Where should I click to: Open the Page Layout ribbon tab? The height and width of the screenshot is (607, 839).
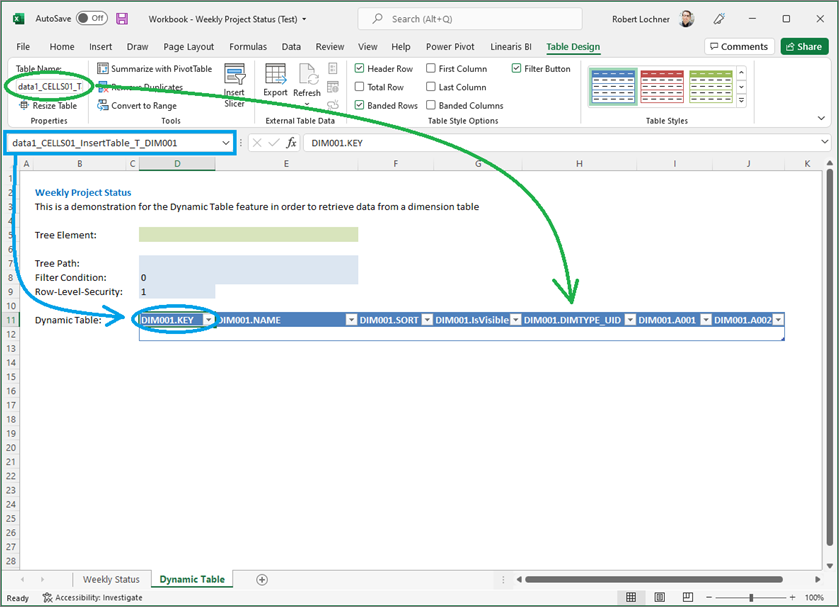[188, 47]
